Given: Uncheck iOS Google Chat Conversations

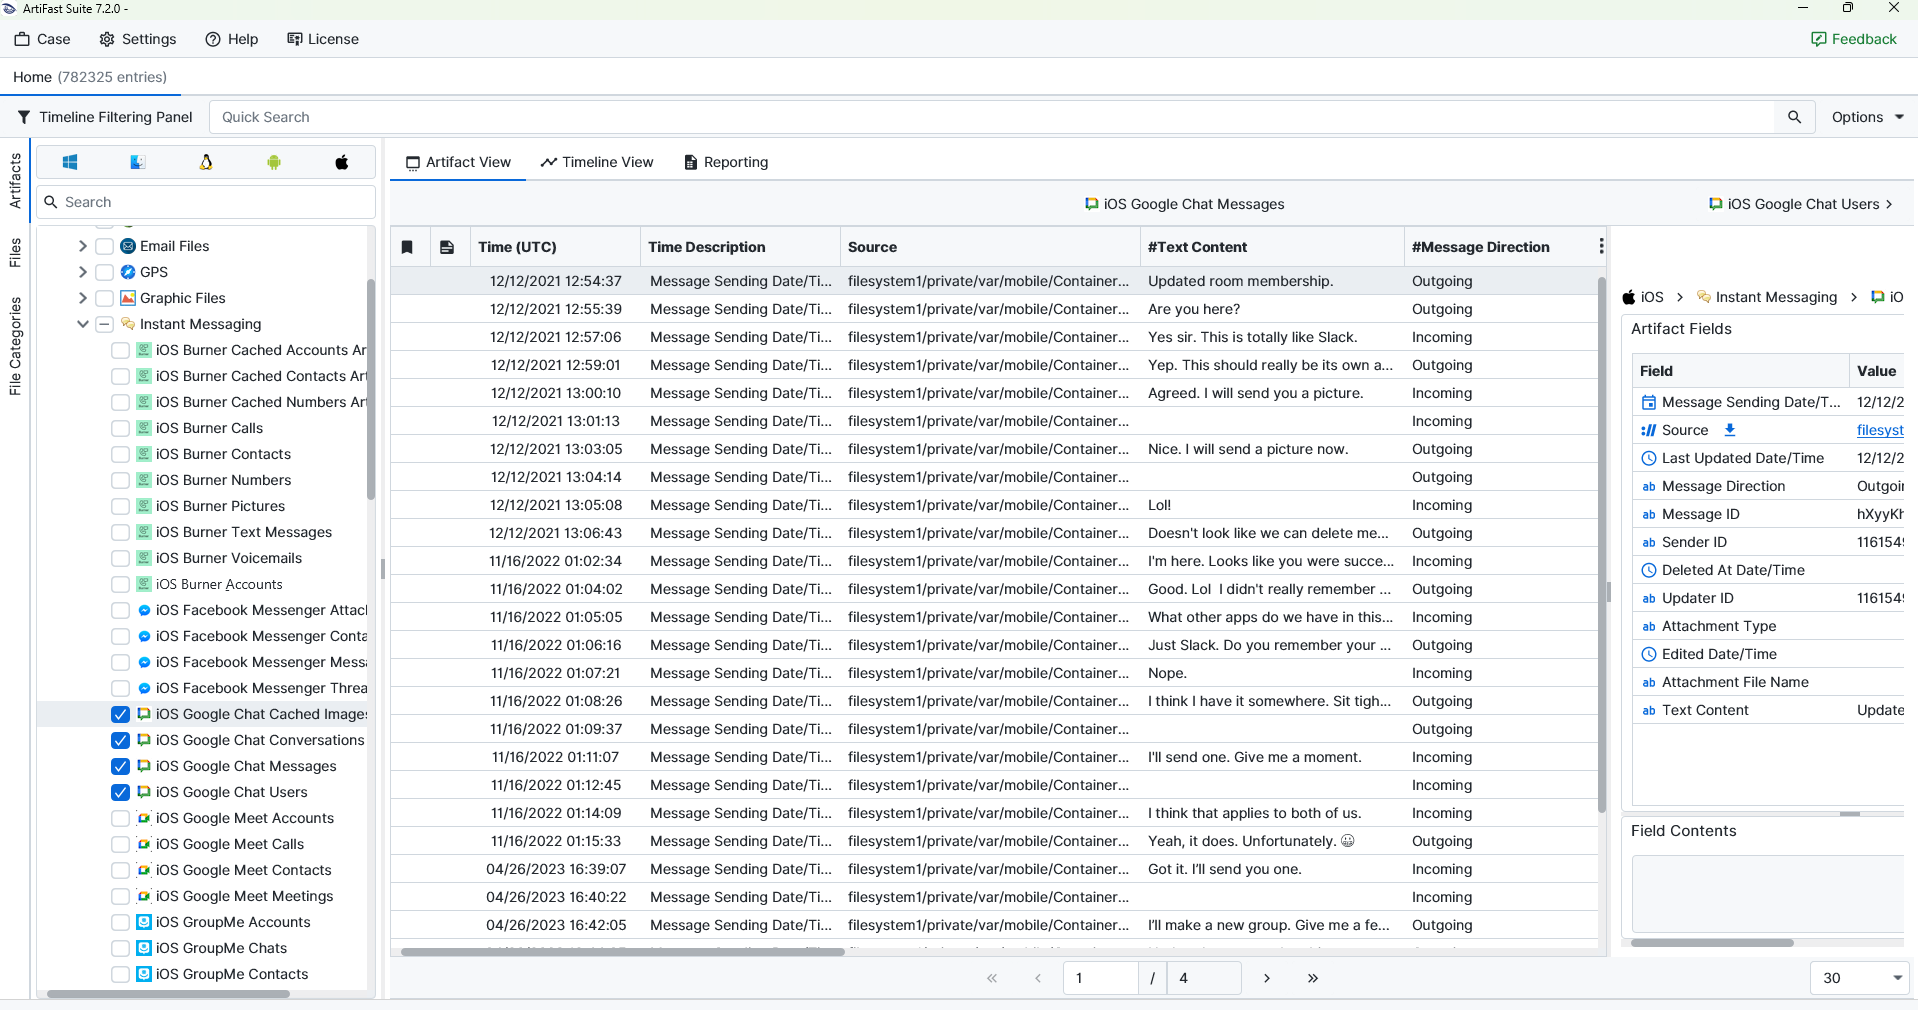Looking at the screenshot, I should 120,740.
